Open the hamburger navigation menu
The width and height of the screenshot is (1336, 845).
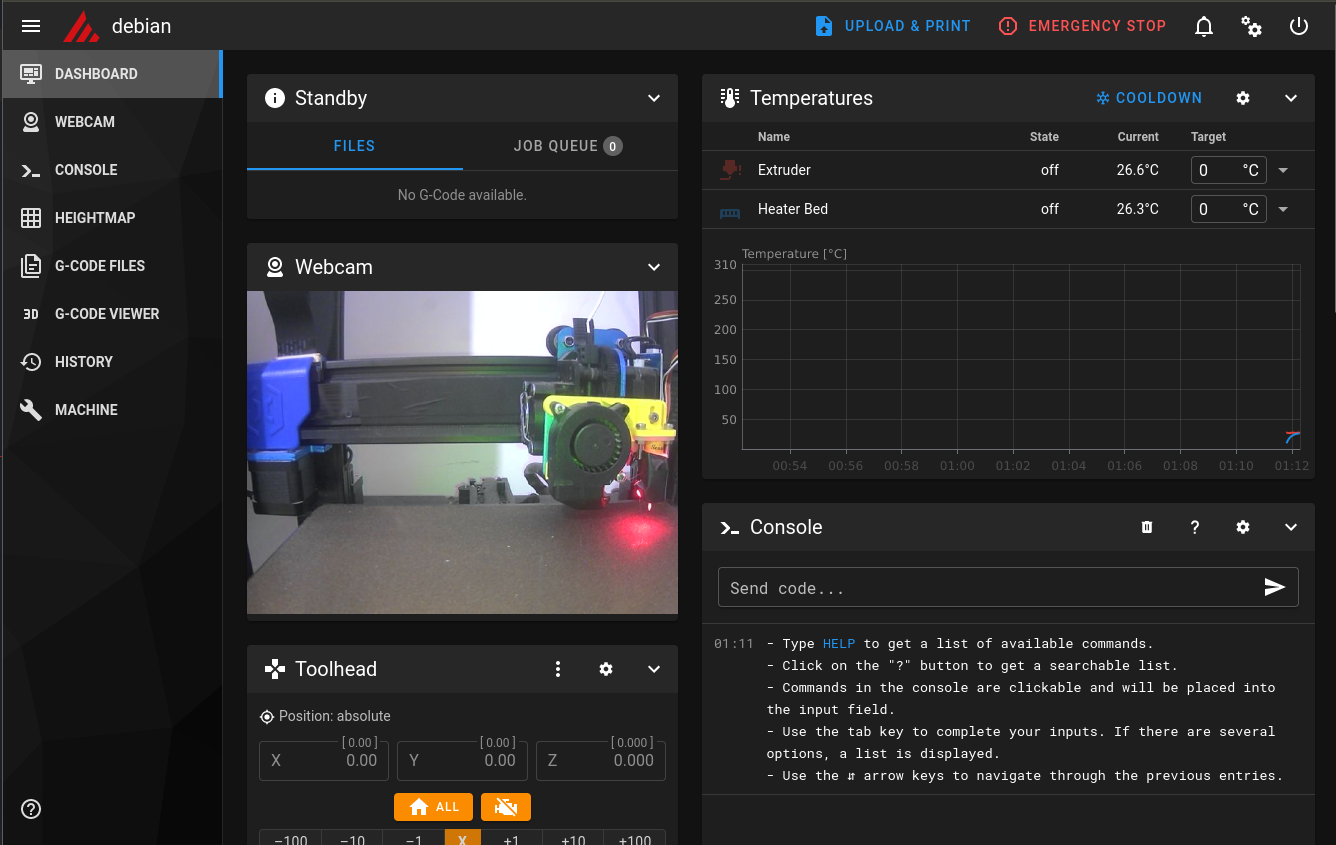(x=31, y=26)
